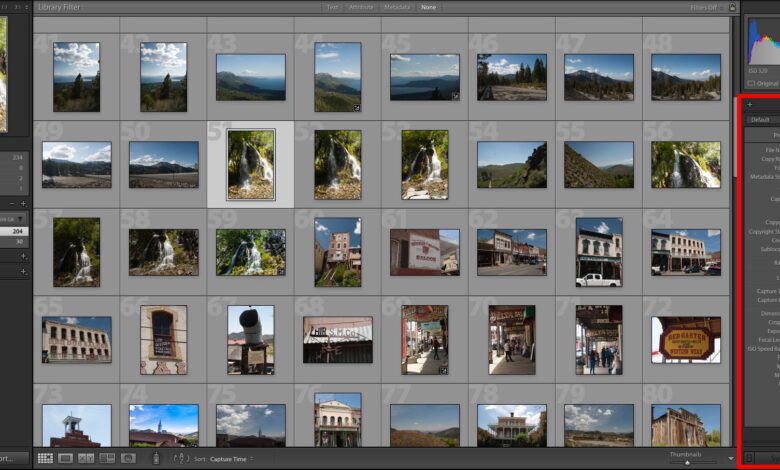Select the left panel row showing 30

[x=14, y=242]
